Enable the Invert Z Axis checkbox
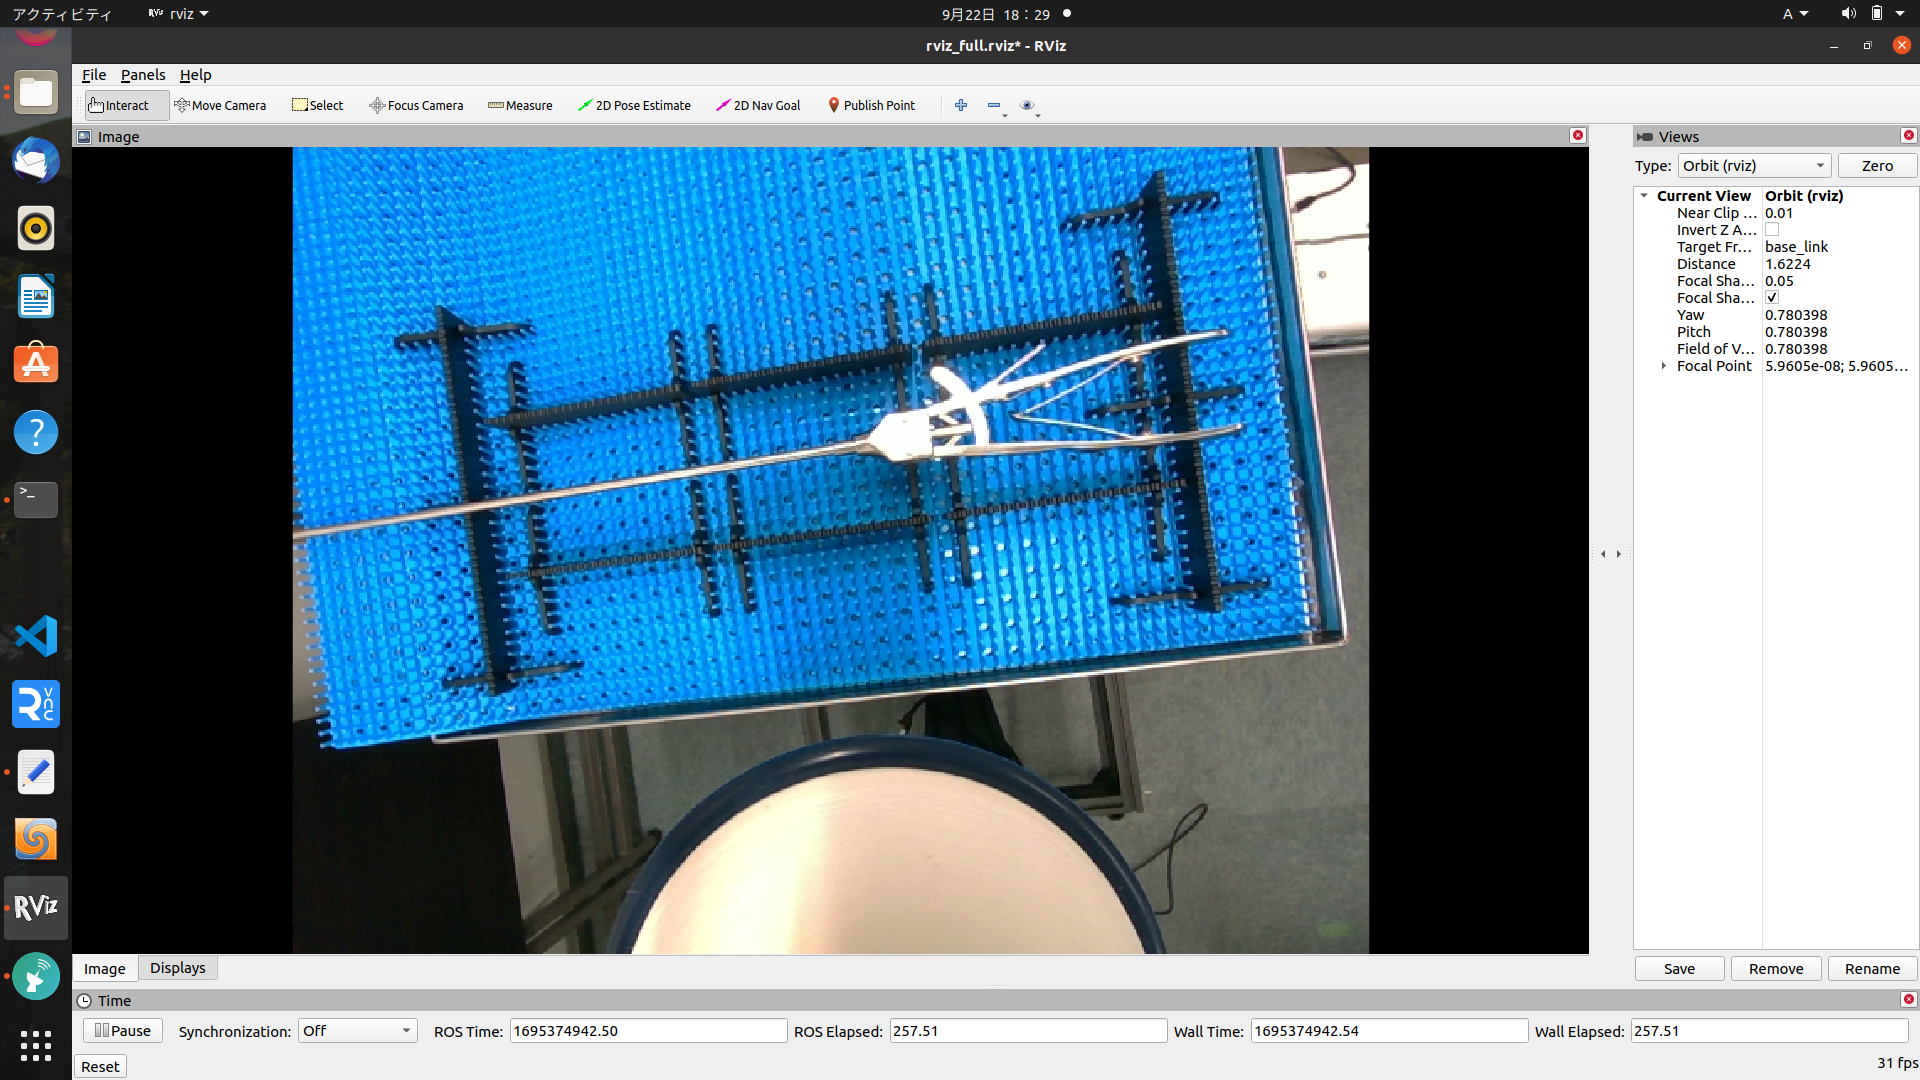1920x1080 pixels. [x=1772, y=229]
